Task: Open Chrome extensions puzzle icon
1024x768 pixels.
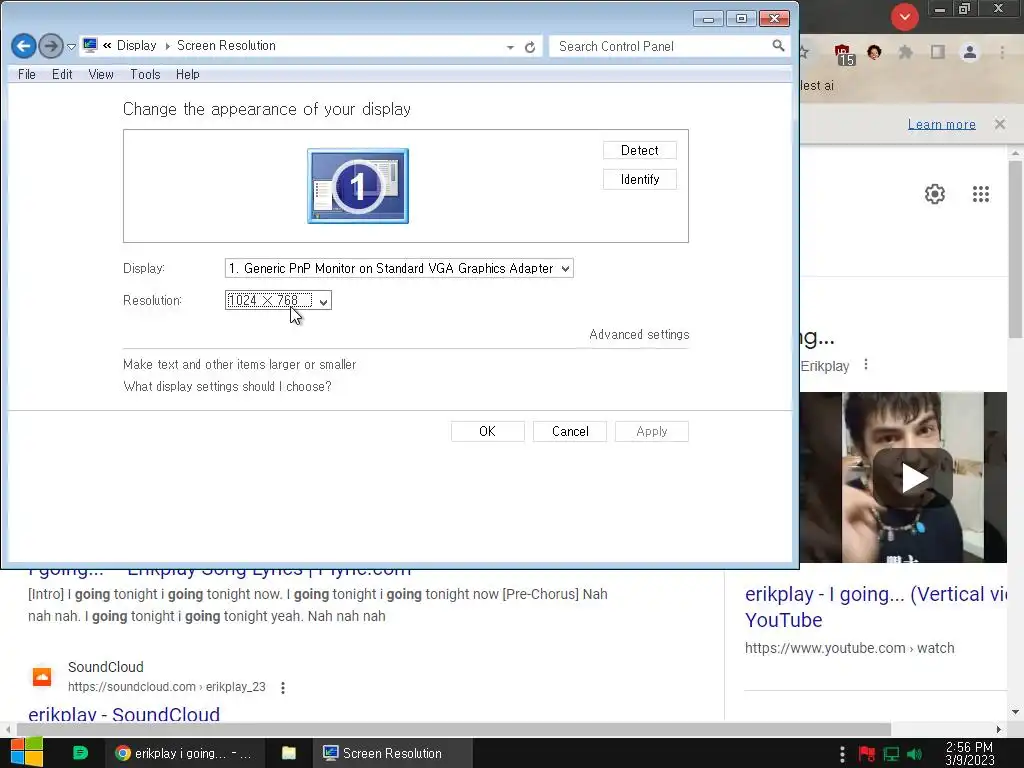Action: point(905,52)
